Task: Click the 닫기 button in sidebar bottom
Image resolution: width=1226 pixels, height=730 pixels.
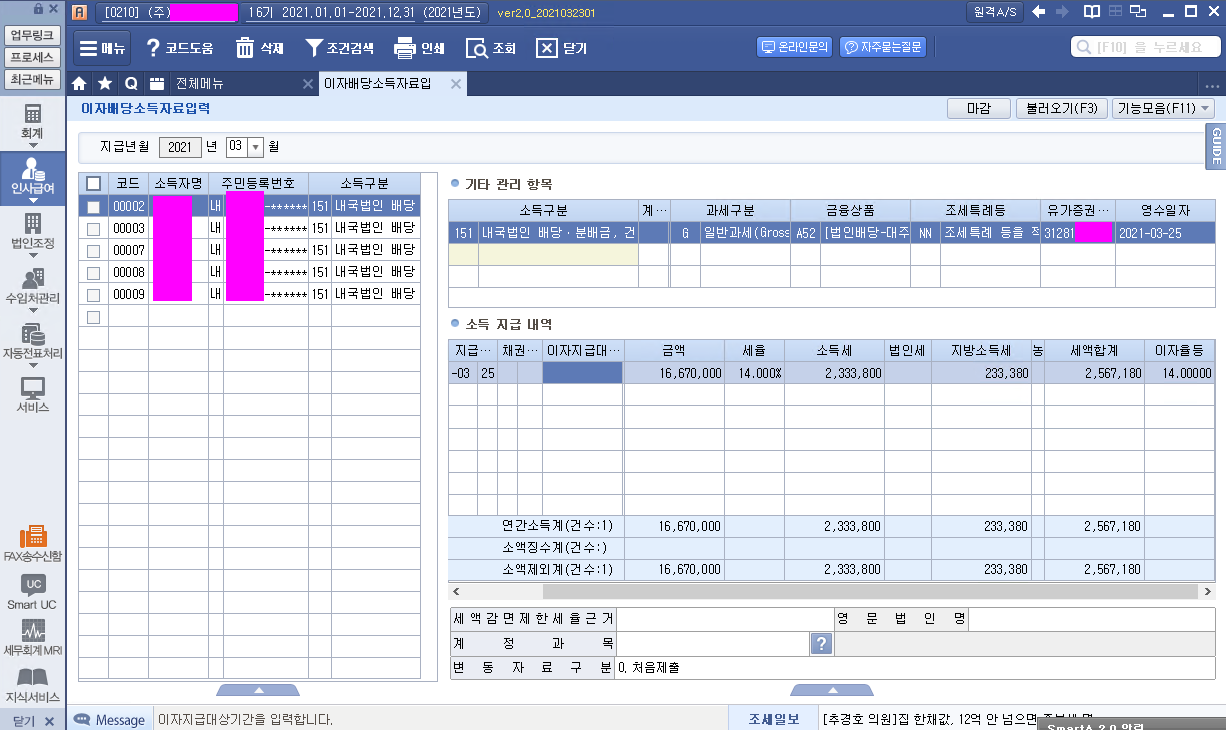Action: (33, 720)
